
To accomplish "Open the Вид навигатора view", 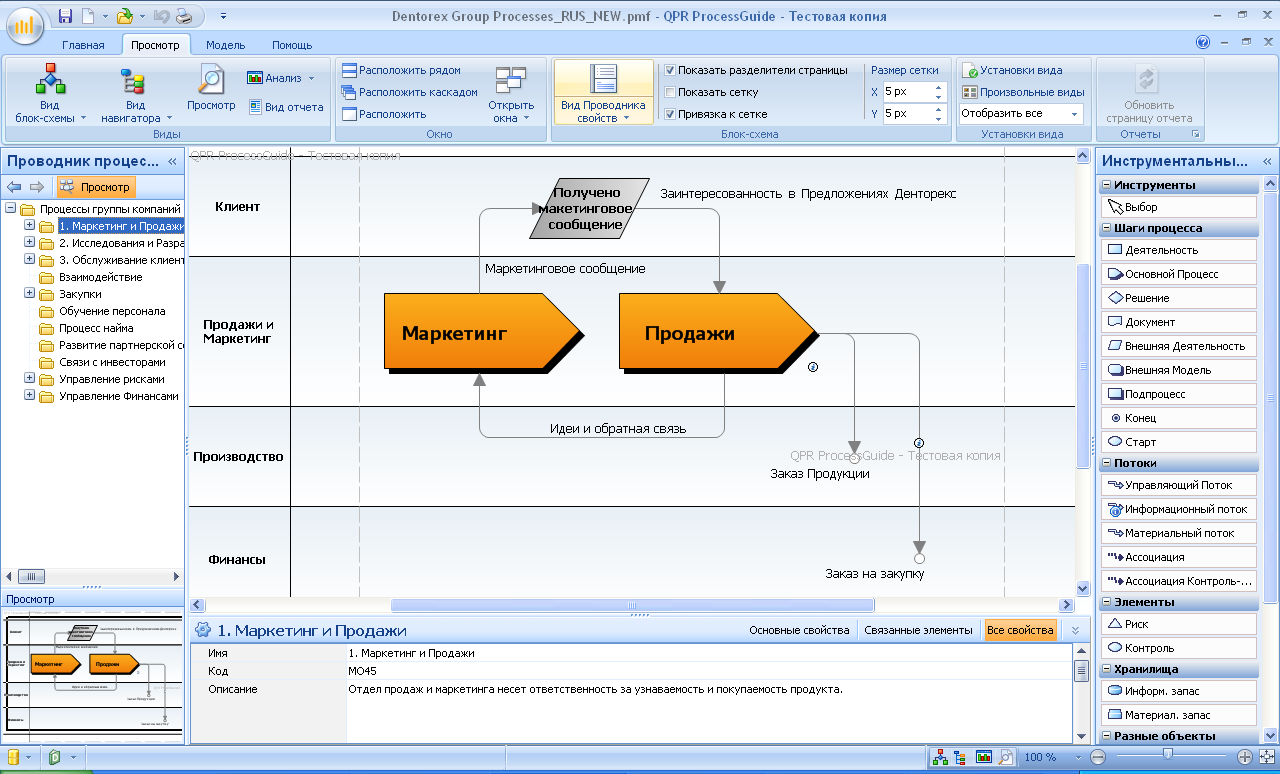I will [135, 93].
